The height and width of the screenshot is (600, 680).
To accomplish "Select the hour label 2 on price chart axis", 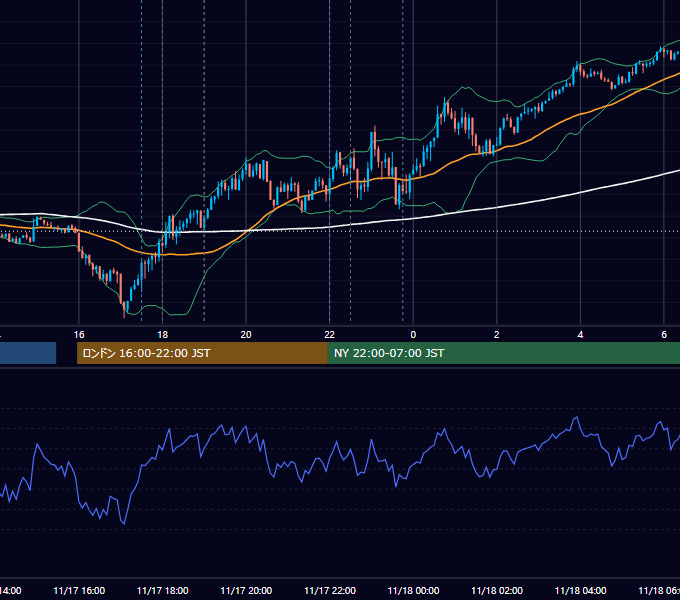I will click(x=497, y=335).
